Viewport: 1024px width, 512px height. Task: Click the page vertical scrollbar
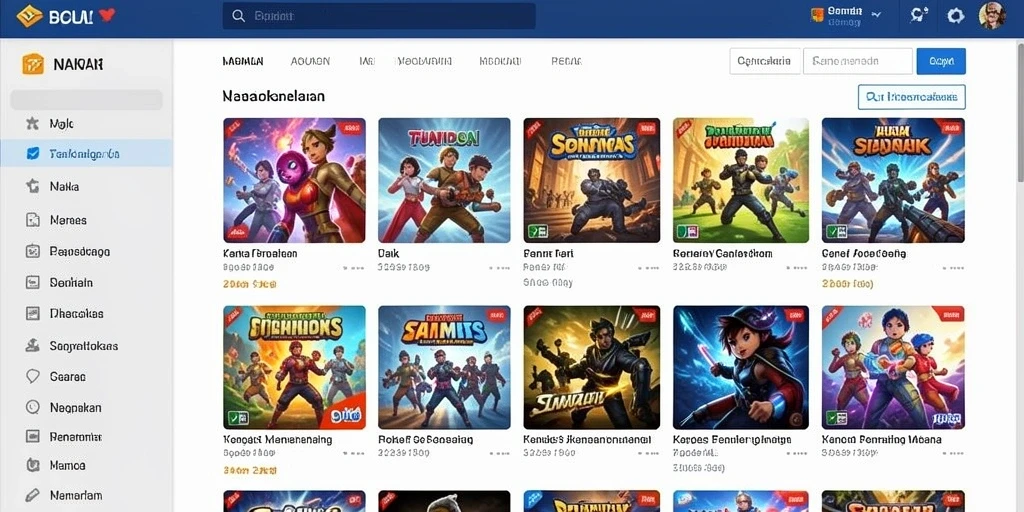1020,111
